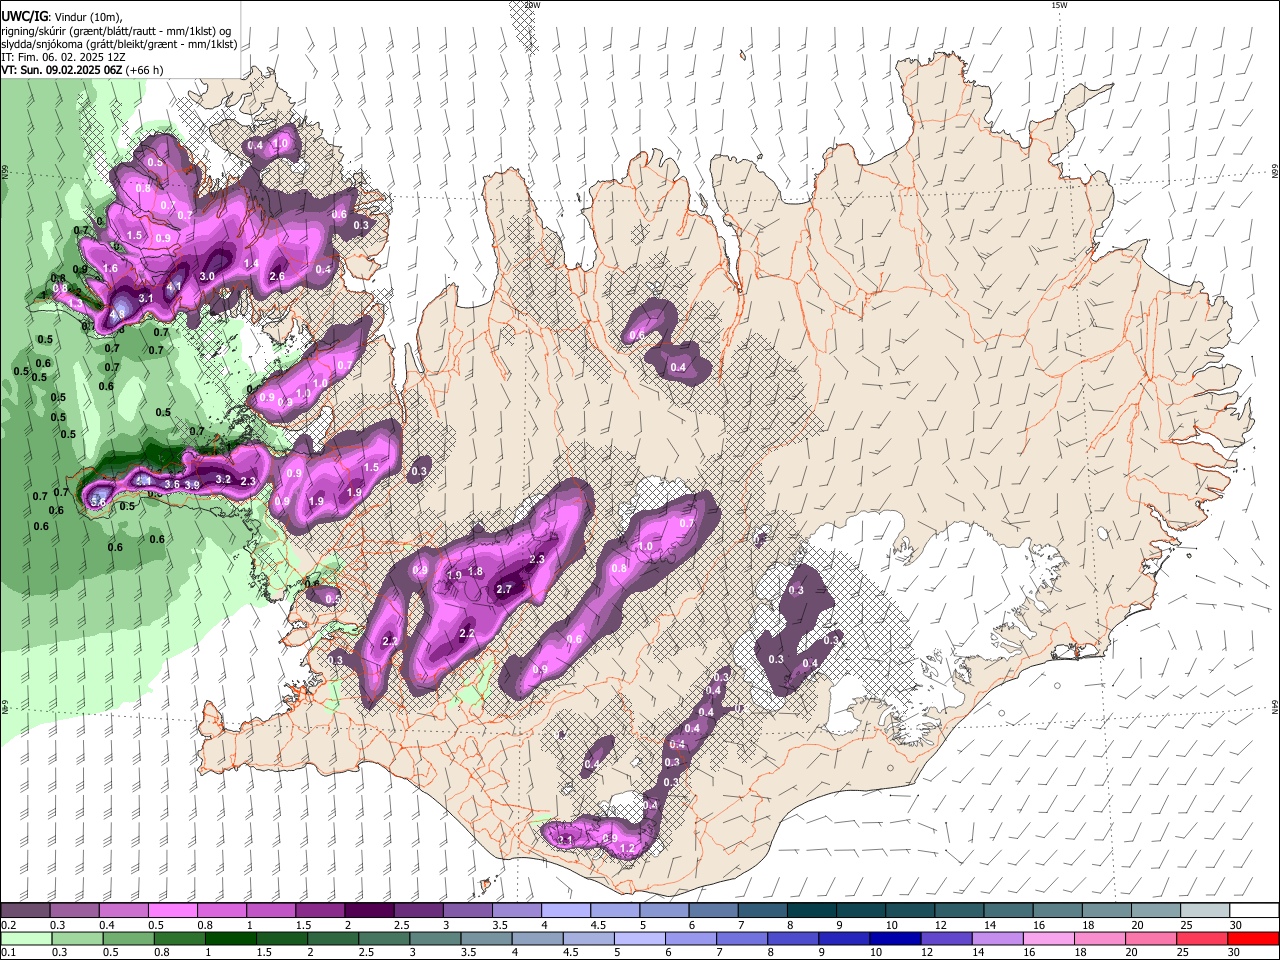Viewport: 1280px width, 960px height.
Task: Click the 3.2 snowfall value on the map
Action: (x=224, y=480)
